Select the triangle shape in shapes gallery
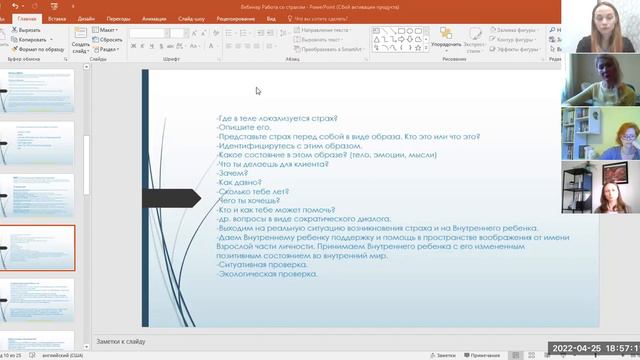Viewport: 640px width, 360px height. tap(376, 40)
